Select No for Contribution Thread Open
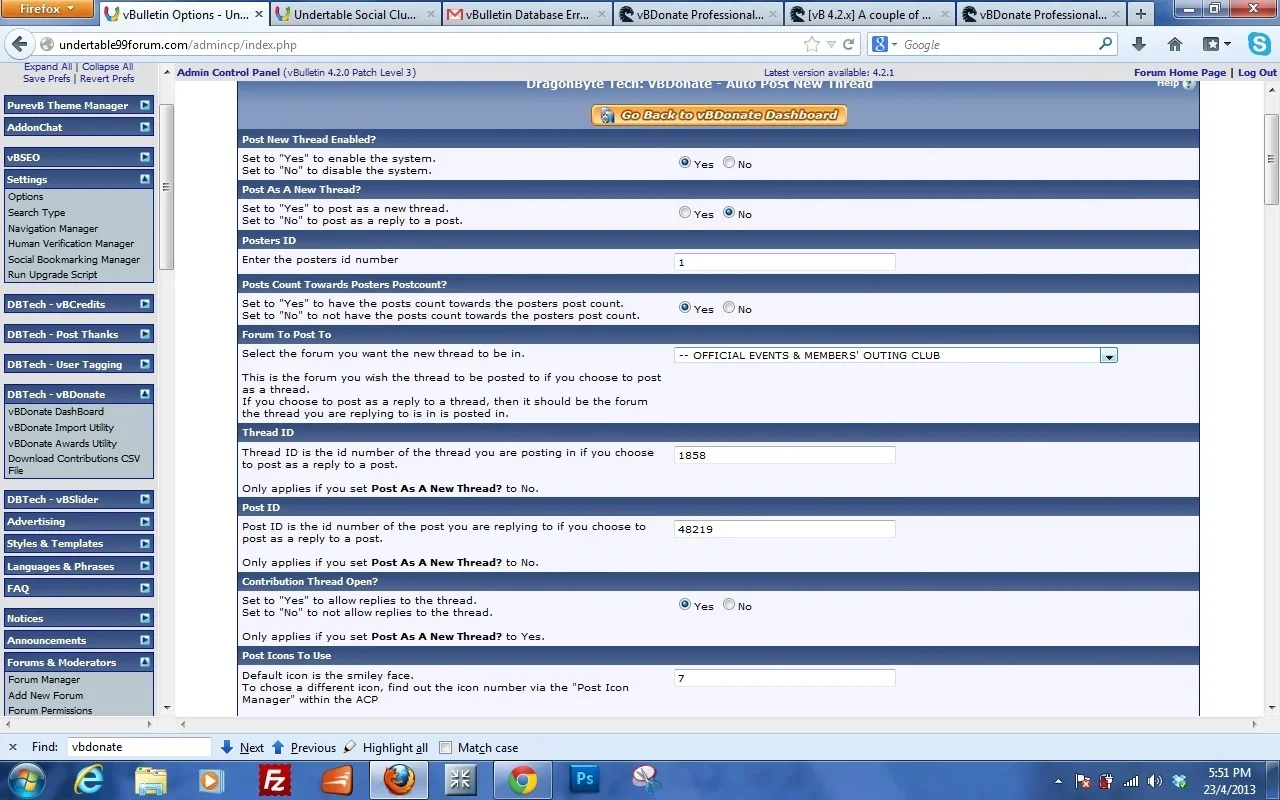 coord(729,604)
